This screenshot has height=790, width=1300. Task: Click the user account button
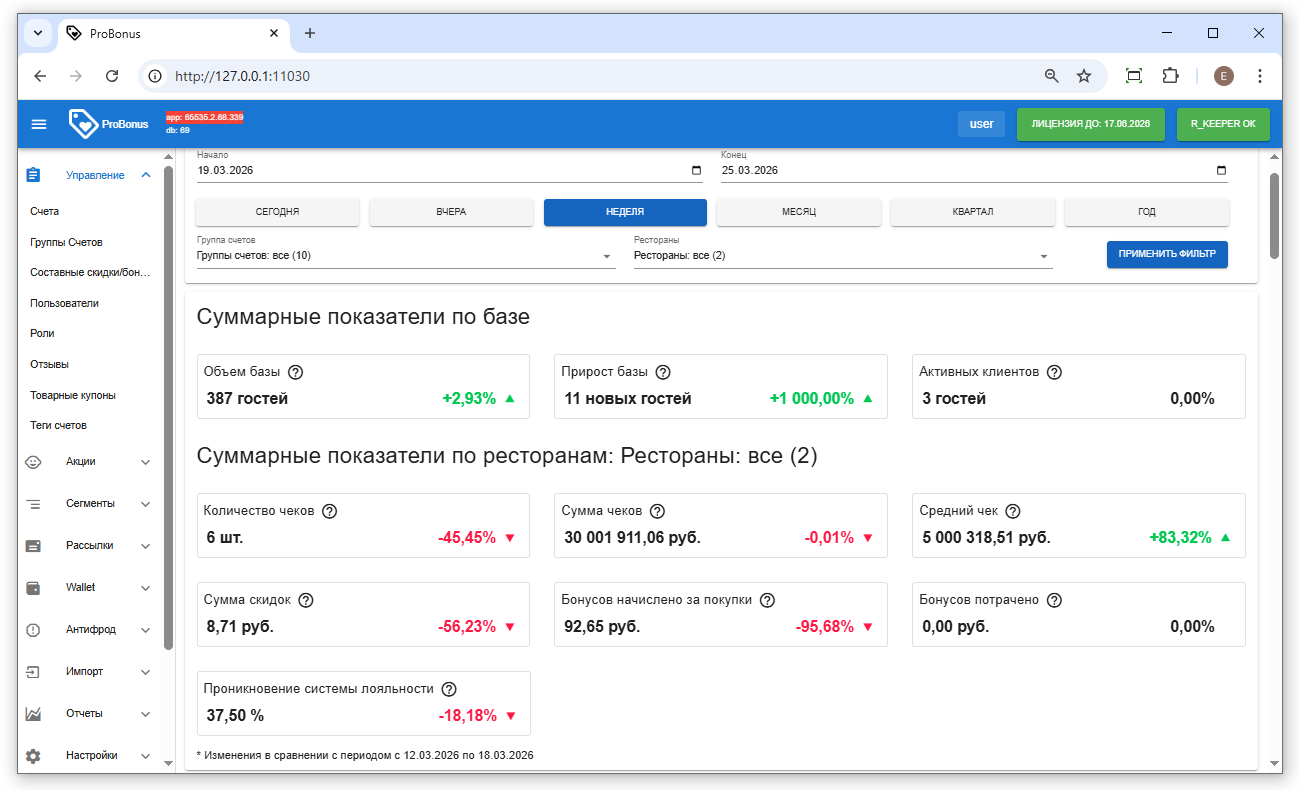point(981,124)
